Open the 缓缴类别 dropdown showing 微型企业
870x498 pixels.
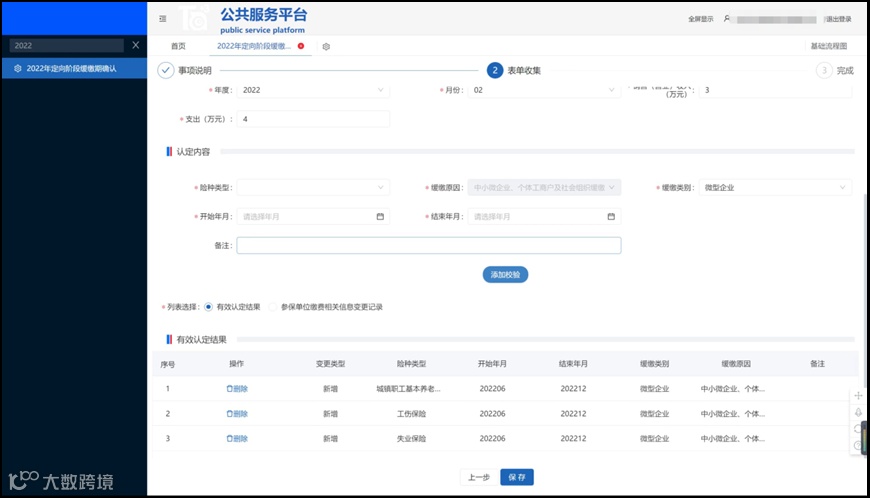point(775,187)
